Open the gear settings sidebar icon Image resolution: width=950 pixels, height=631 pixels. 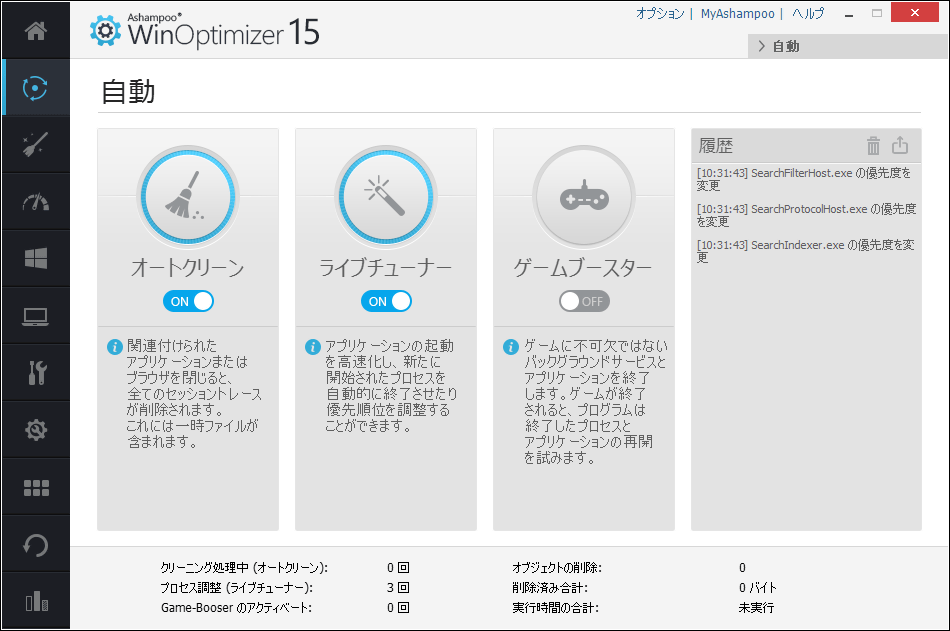point(36,430)
